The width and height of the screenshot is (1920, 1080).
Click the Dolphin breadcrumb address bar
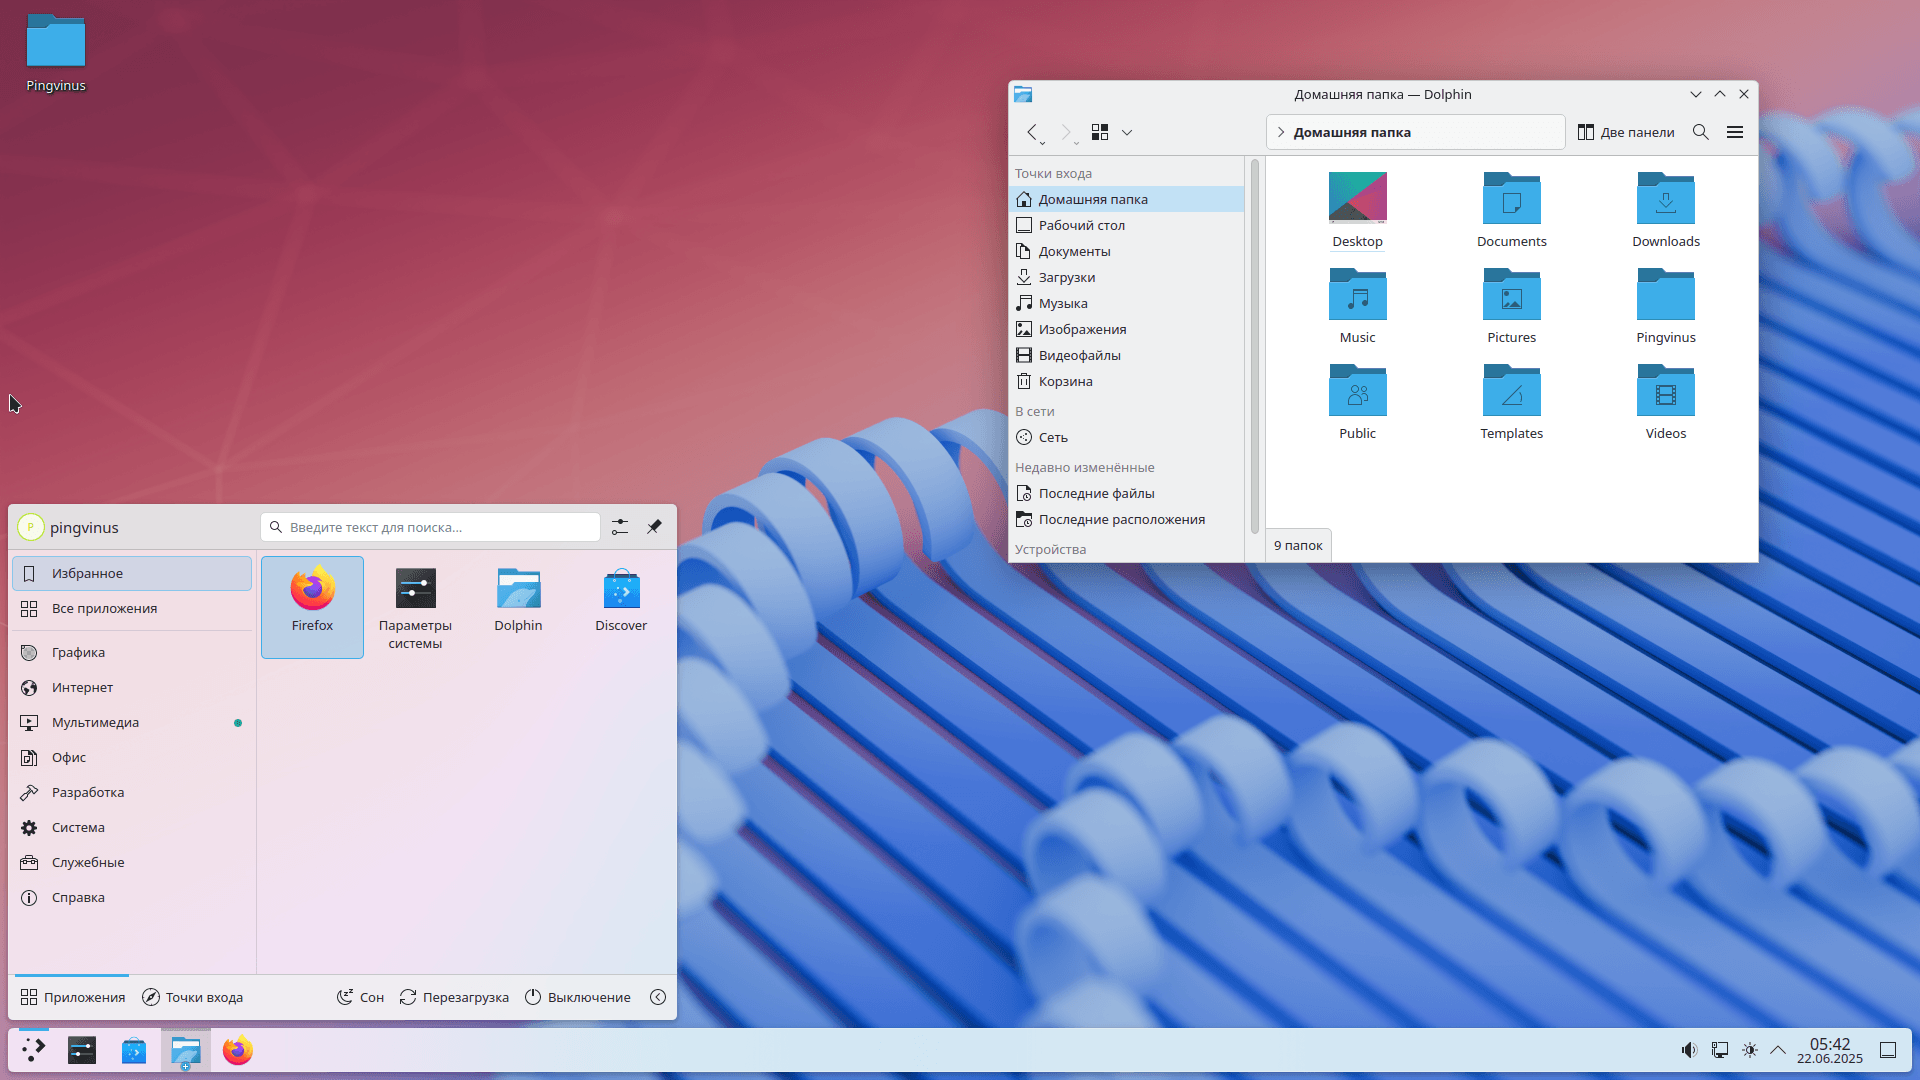pyautogui.click(x=1415, y=132)
